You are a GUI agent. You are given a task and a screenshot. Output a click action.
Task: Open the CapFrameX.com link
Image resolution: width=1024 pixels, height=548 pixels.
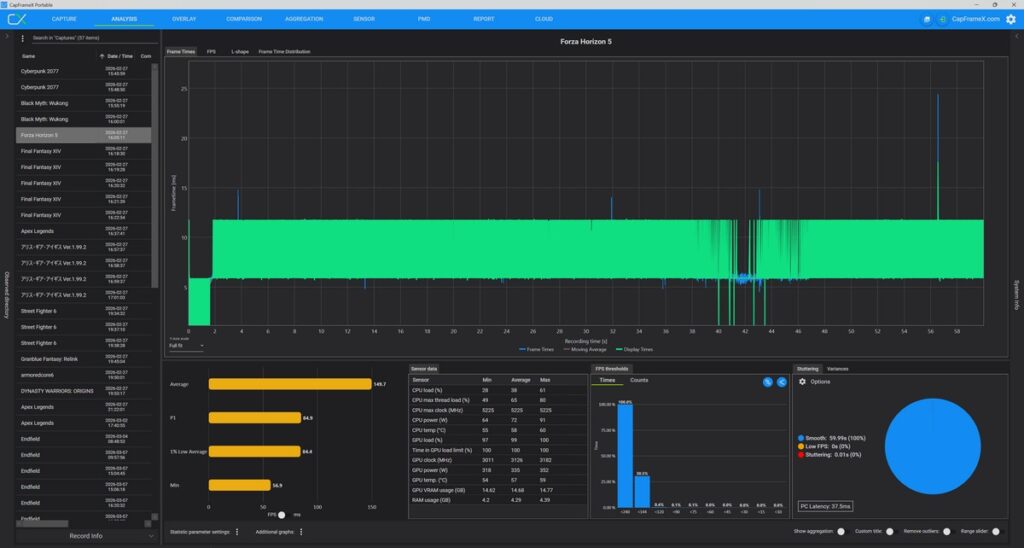[x=975, y=19]
